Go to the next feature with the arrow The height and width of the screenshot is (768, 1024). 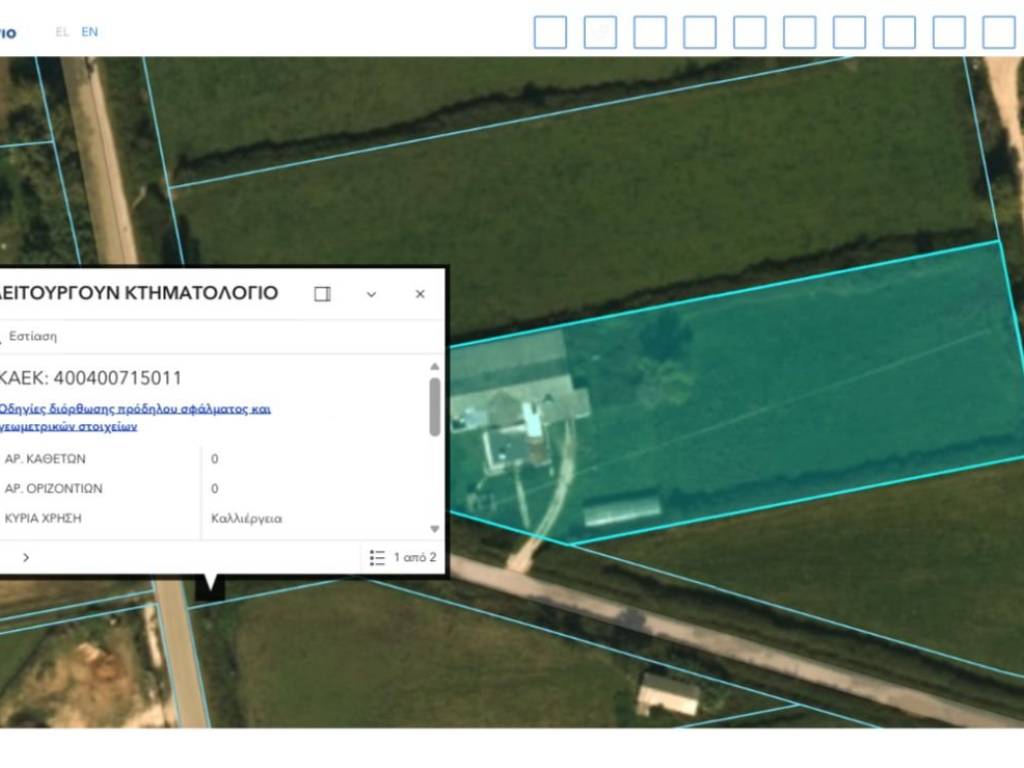26,557
